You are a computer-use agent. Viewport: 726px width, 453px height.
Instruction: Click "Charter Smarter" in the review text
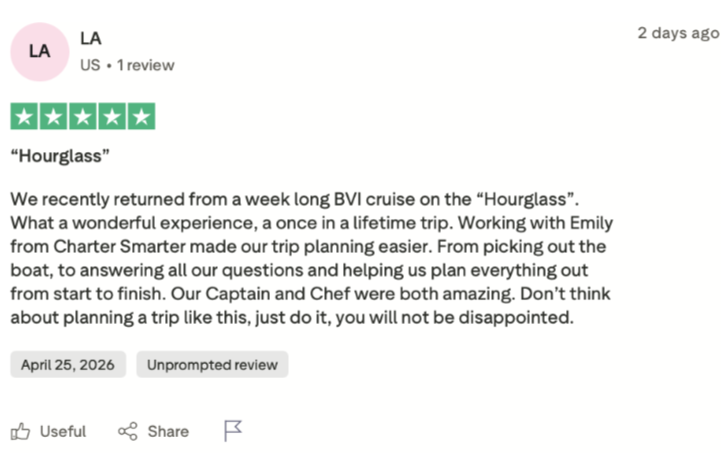point(119,246)
